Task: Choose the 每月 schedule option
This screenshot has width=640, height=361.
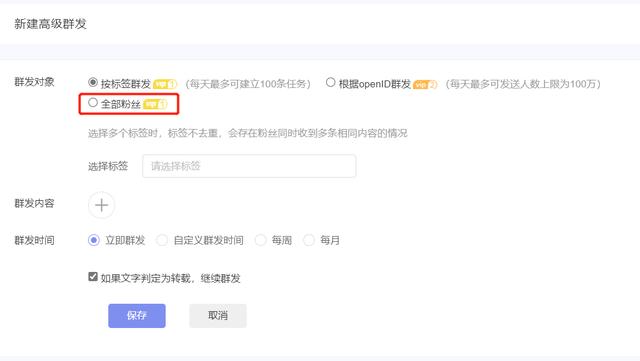Action: click(x=309, y=240)
